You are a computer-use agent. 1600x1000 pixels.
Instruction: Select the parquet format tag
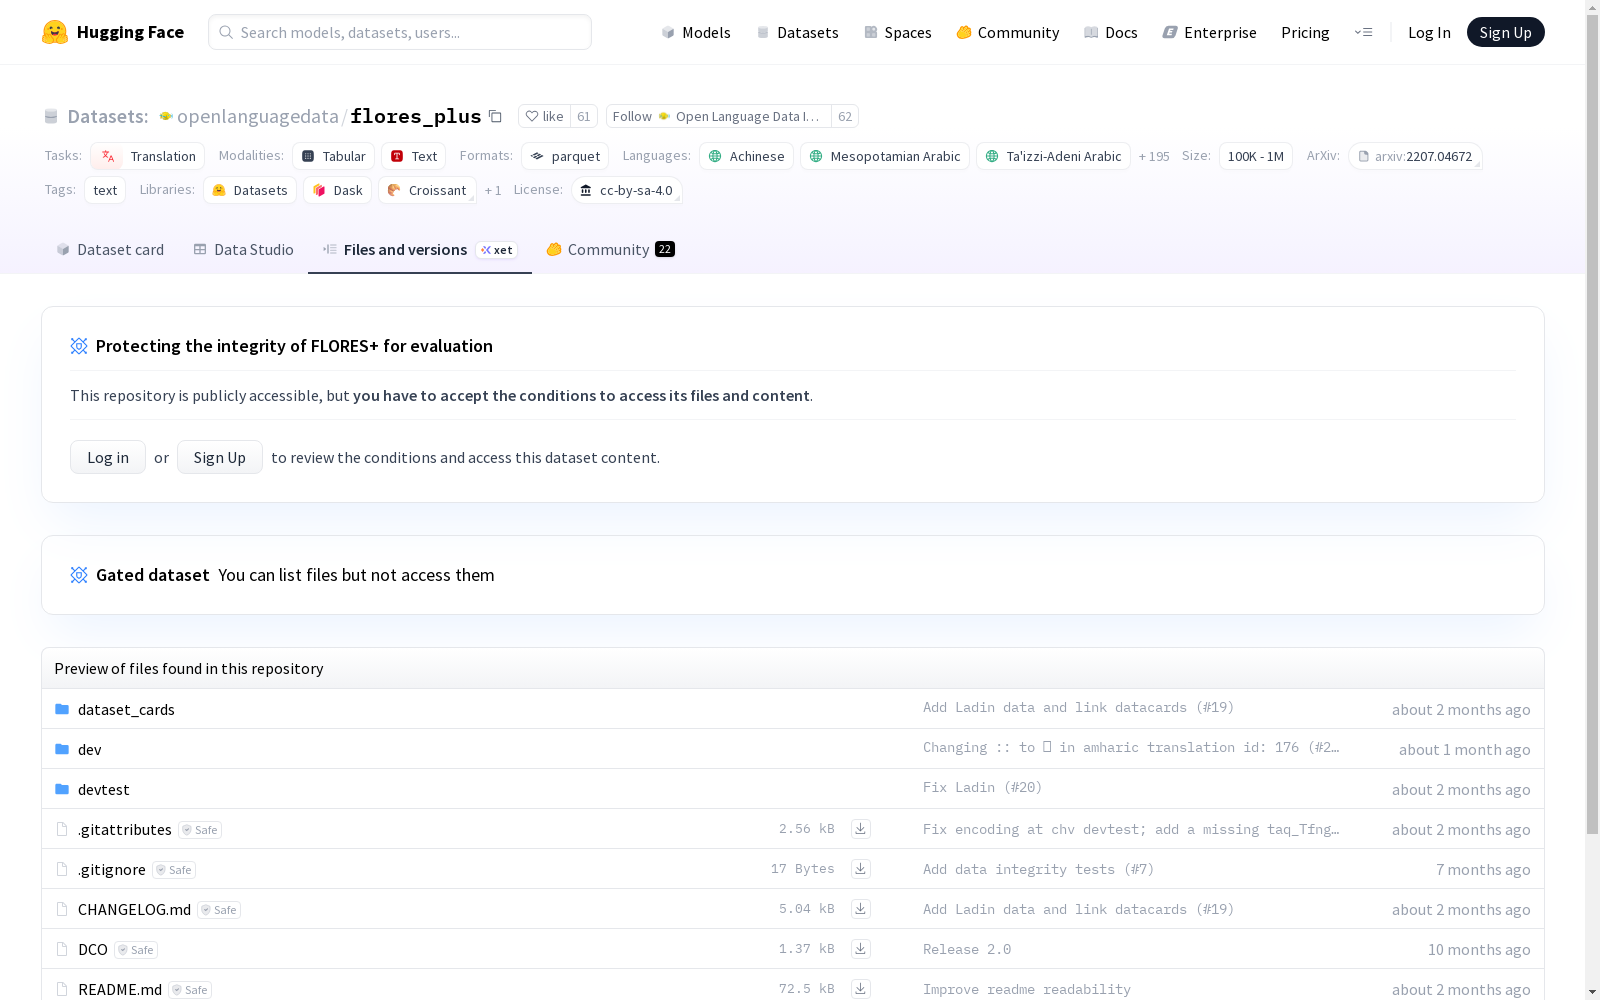point(565,156)
